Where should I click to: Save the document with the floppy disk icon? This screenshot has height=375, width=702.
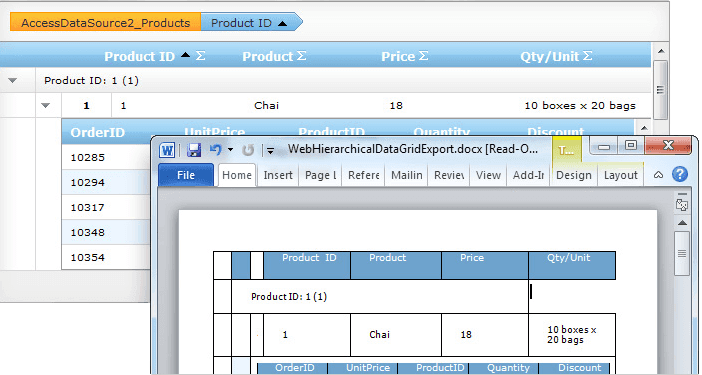[193, 149]
